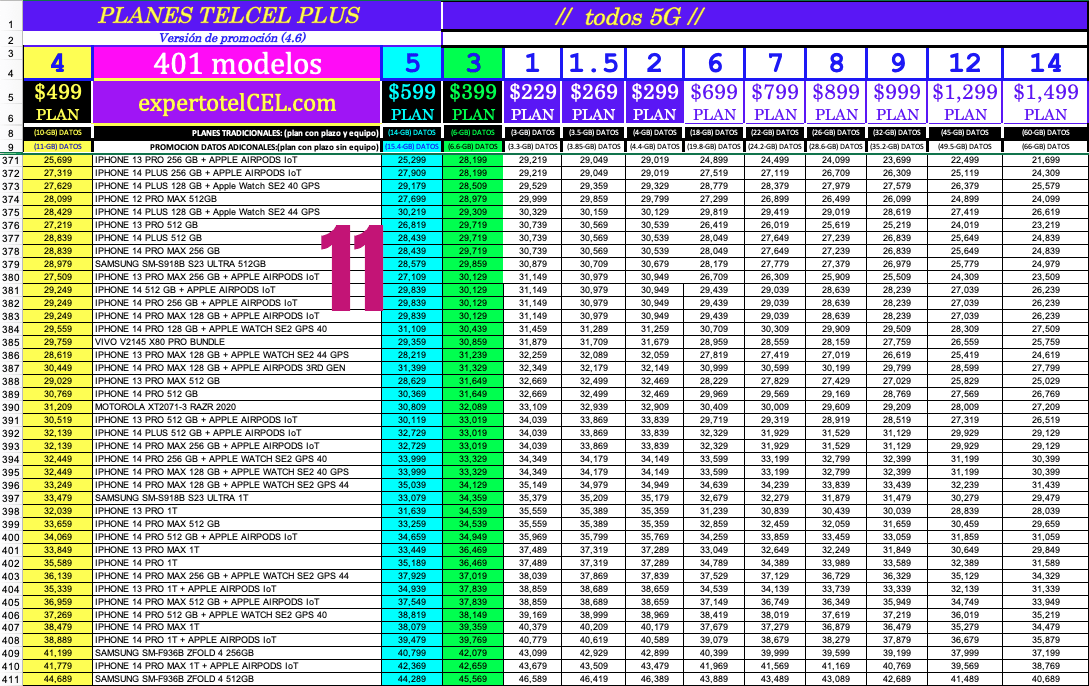The width and height of the screenshot is (1089, 686).
Task: Click the IPHONE 12 PRO MAX 512GB cell
Action: coord(237,199)
